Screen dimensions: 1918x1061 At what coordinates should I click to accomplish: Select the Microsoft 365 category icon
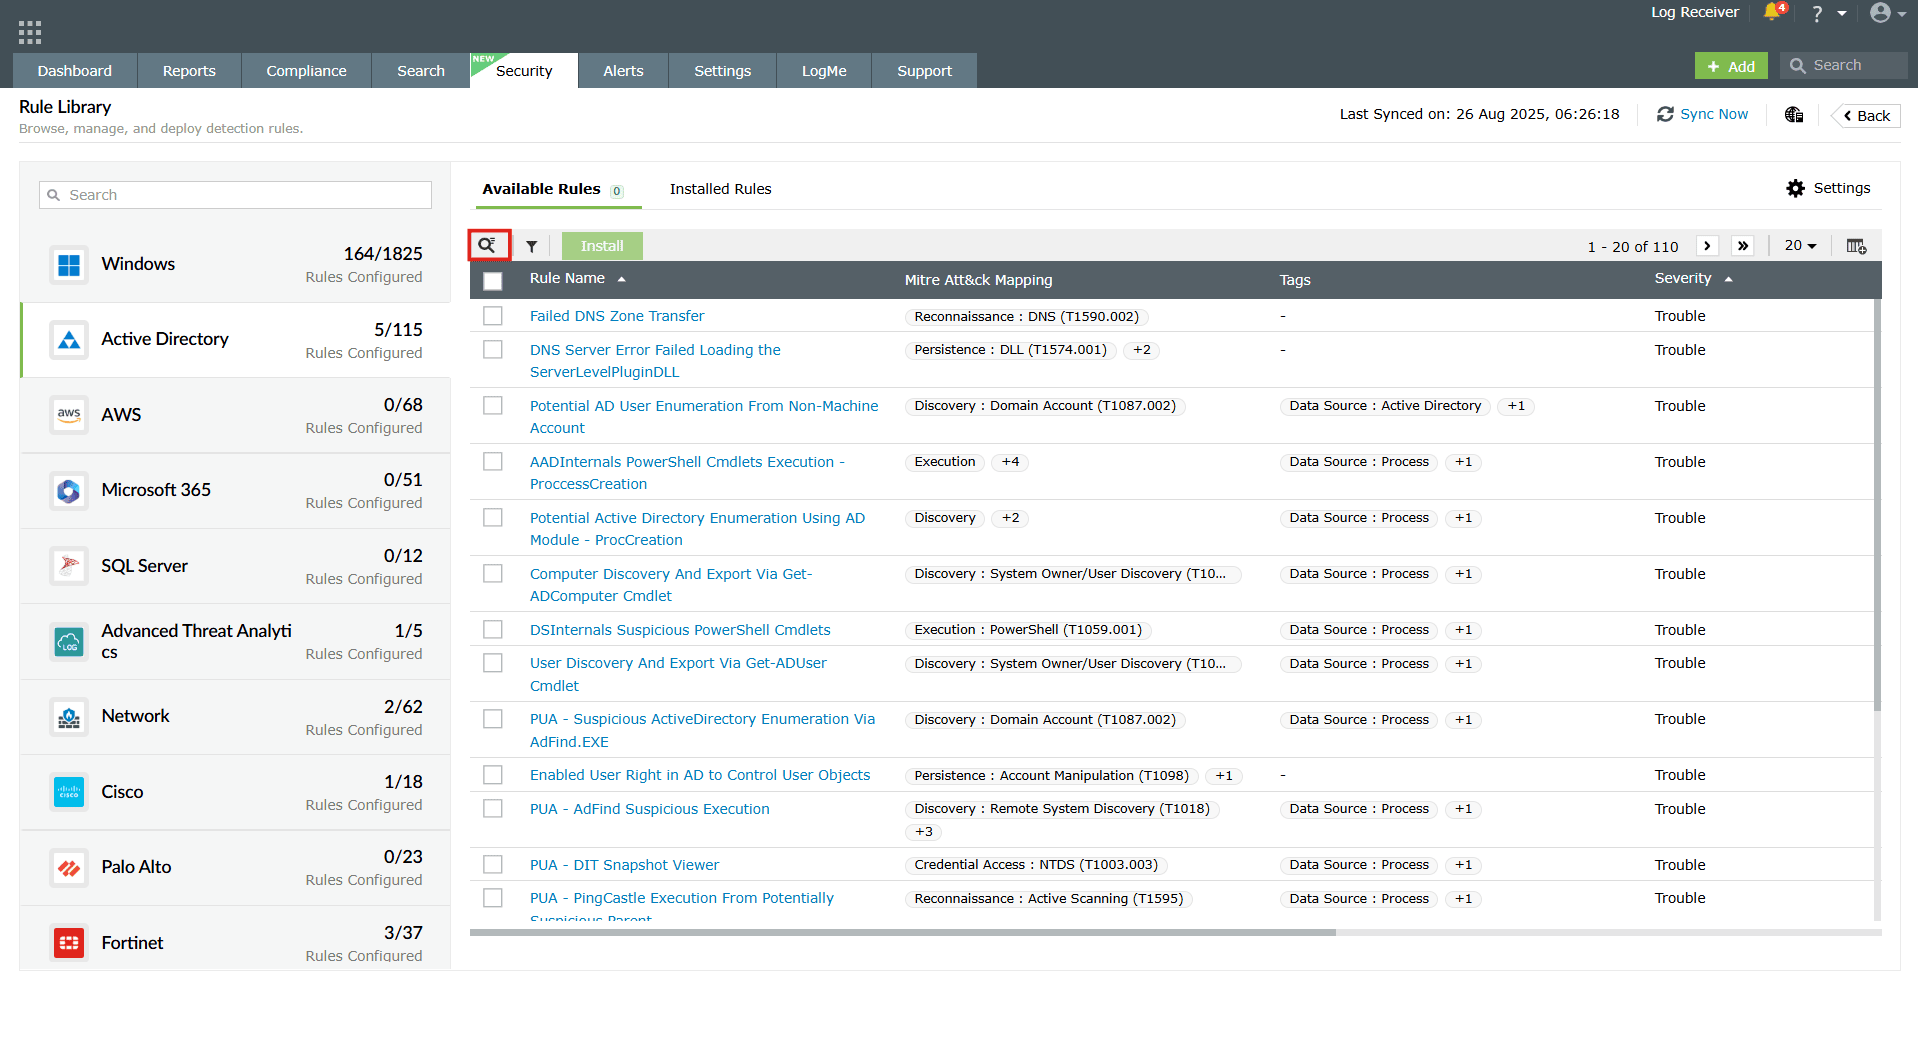[69, 491]
